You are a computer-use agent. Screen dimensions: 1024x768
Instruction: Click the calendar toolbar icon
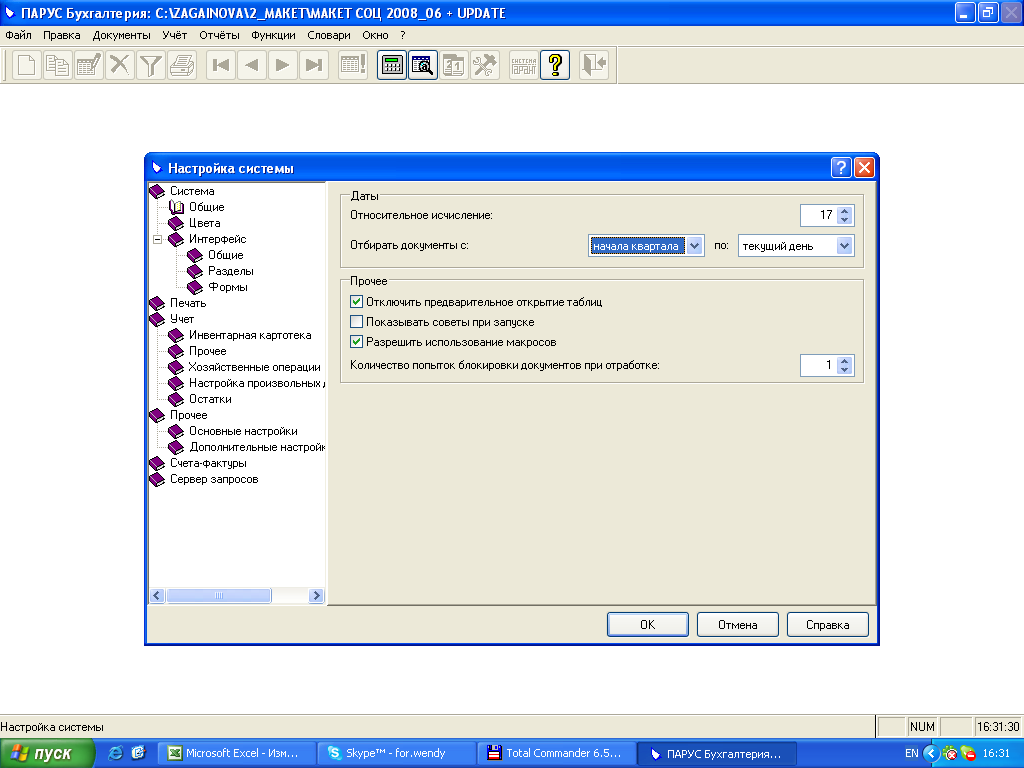(x=454, y=65)
